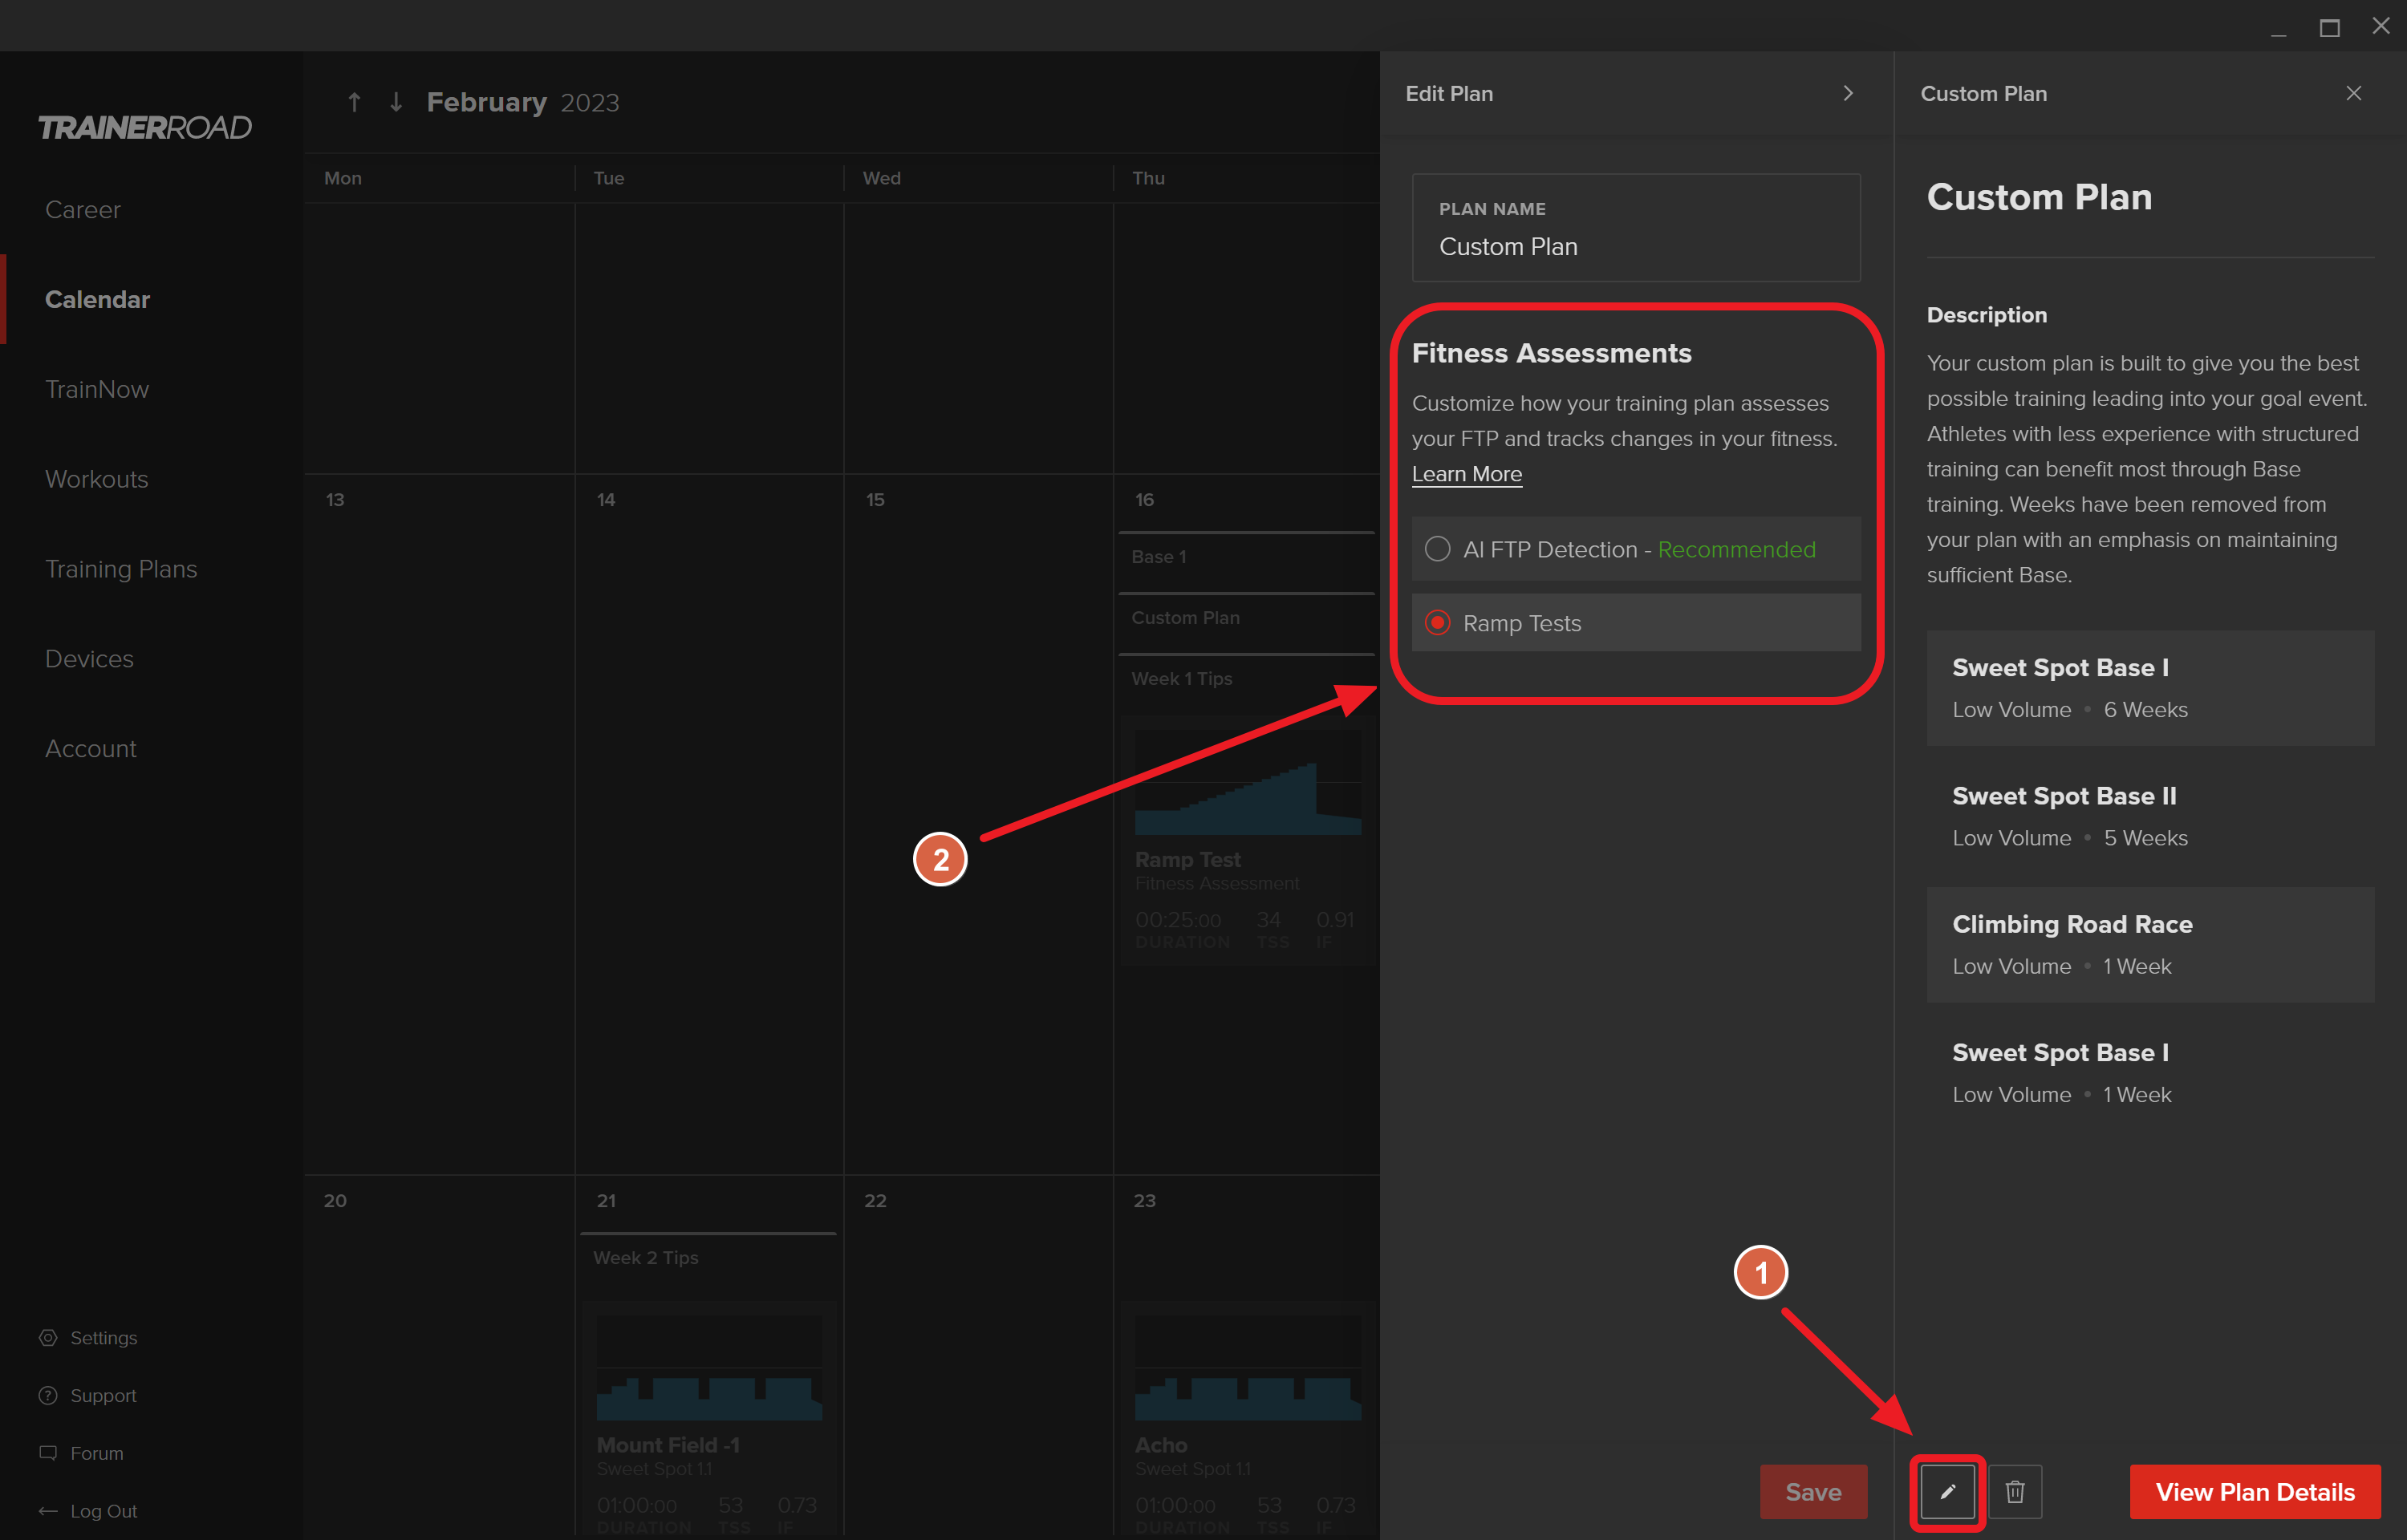This screenshot has height=1540, width=2407.
Task: Click the trash delete plan icon
Action: tap(2014, 1491)
